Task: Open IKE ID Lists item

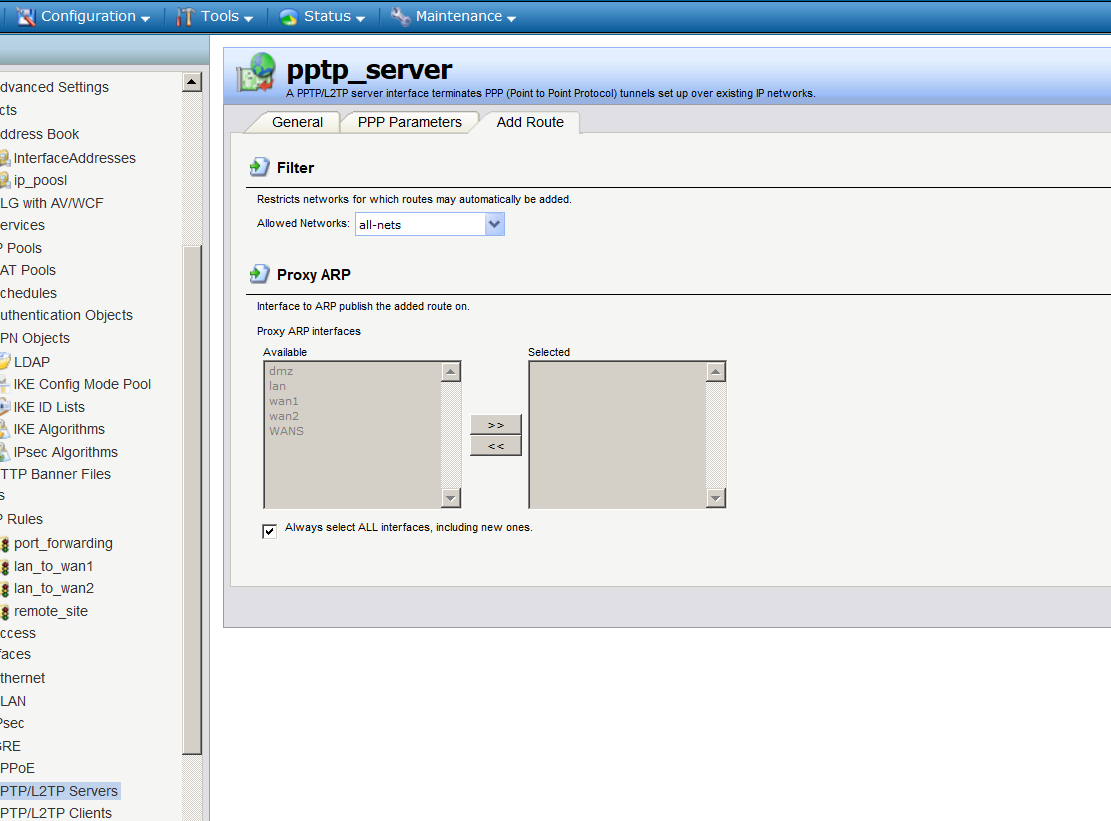Action: coord(49,407)
